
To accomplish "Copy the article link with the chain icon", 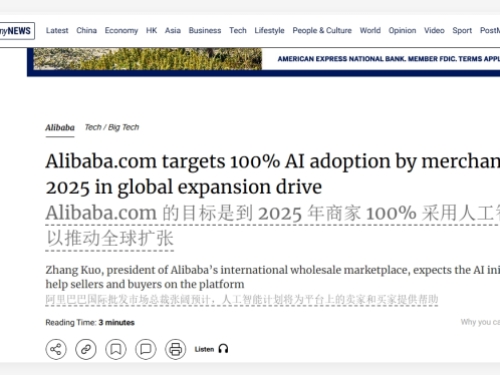I will coord(86,349).
